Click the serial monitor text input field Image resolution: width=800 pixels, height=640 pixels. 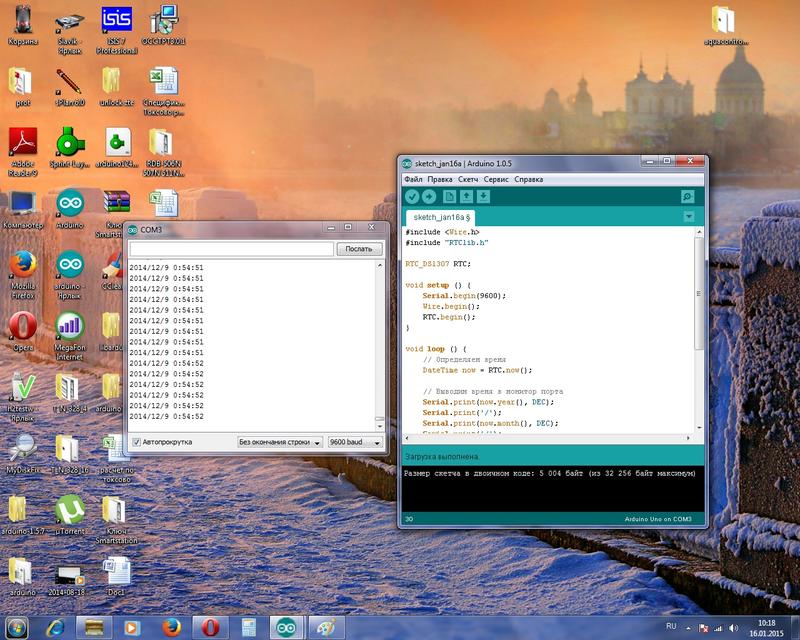pyautogui.click(x=230, y=249)
